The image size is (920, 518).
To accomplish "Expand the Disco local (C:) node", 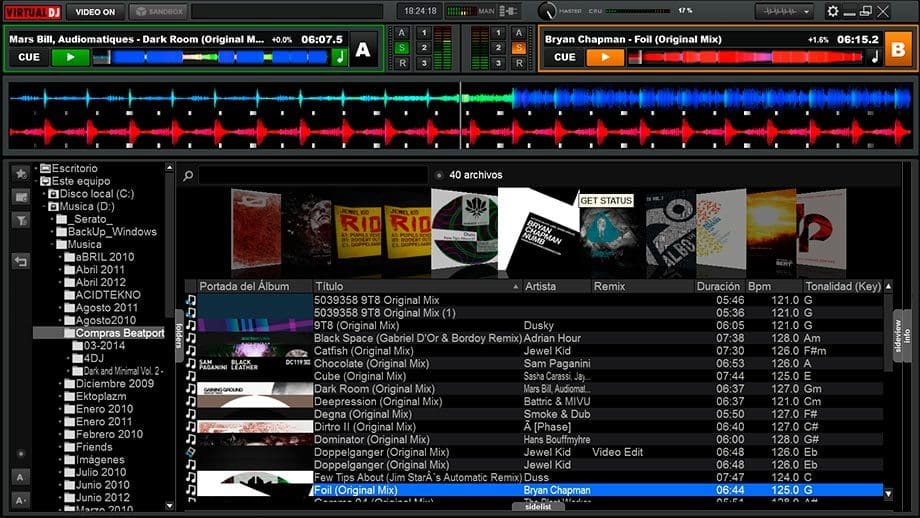I will [45, 194].
